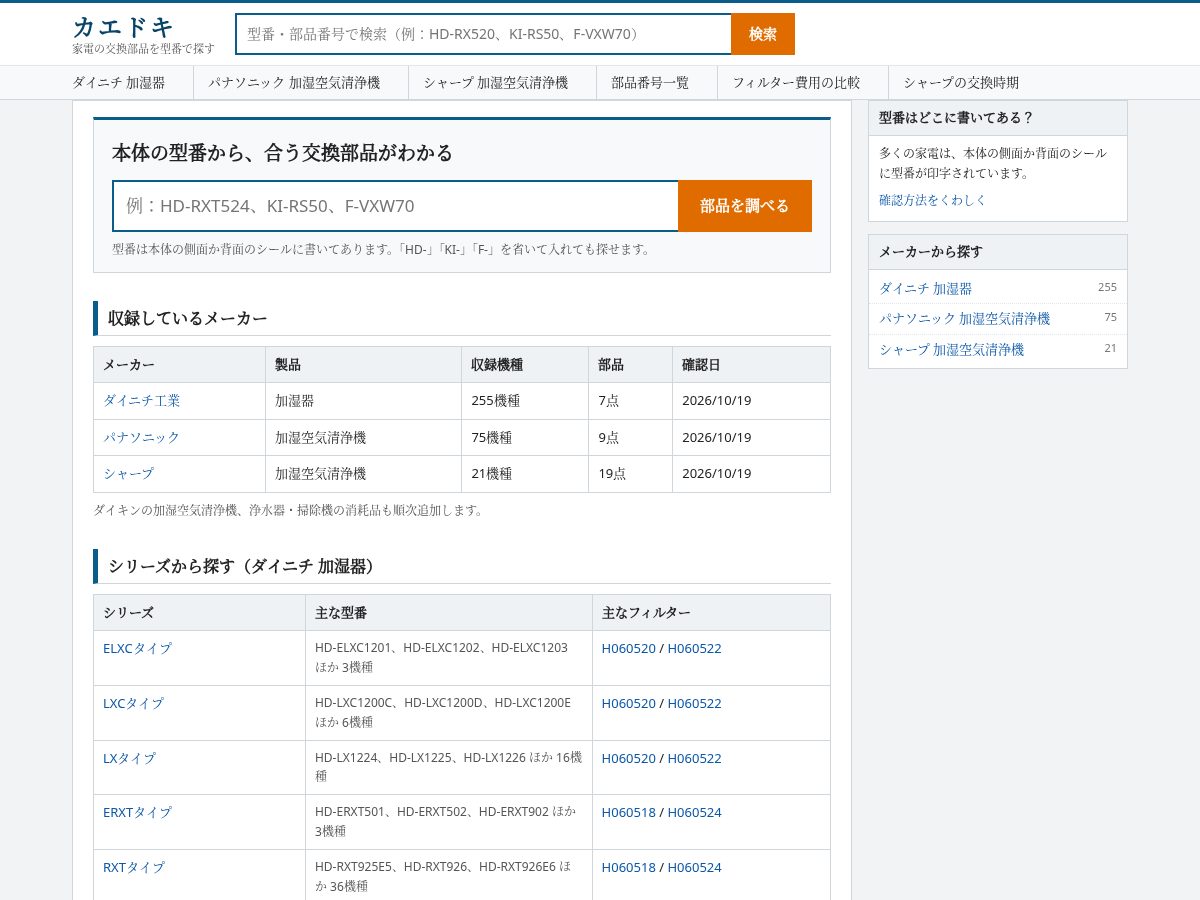Open H060518 filter in ERXTタイプ row
The image size is (1200, 900).
[629, 812]
